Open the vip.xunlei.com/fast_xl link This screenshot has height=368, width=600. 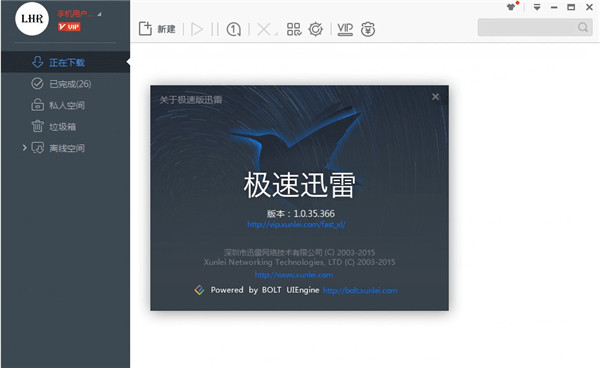tap(296, 225)
